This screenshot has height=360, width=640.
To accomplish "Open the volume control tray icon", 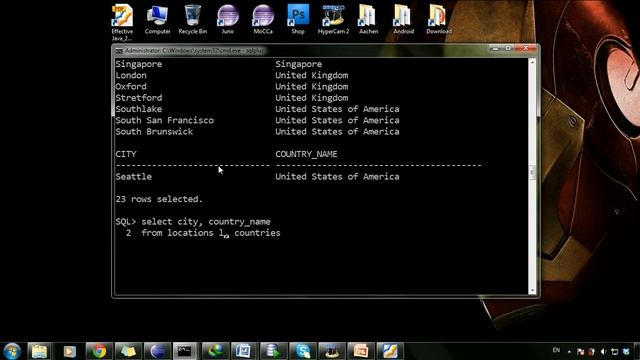I will coord(603,351).
